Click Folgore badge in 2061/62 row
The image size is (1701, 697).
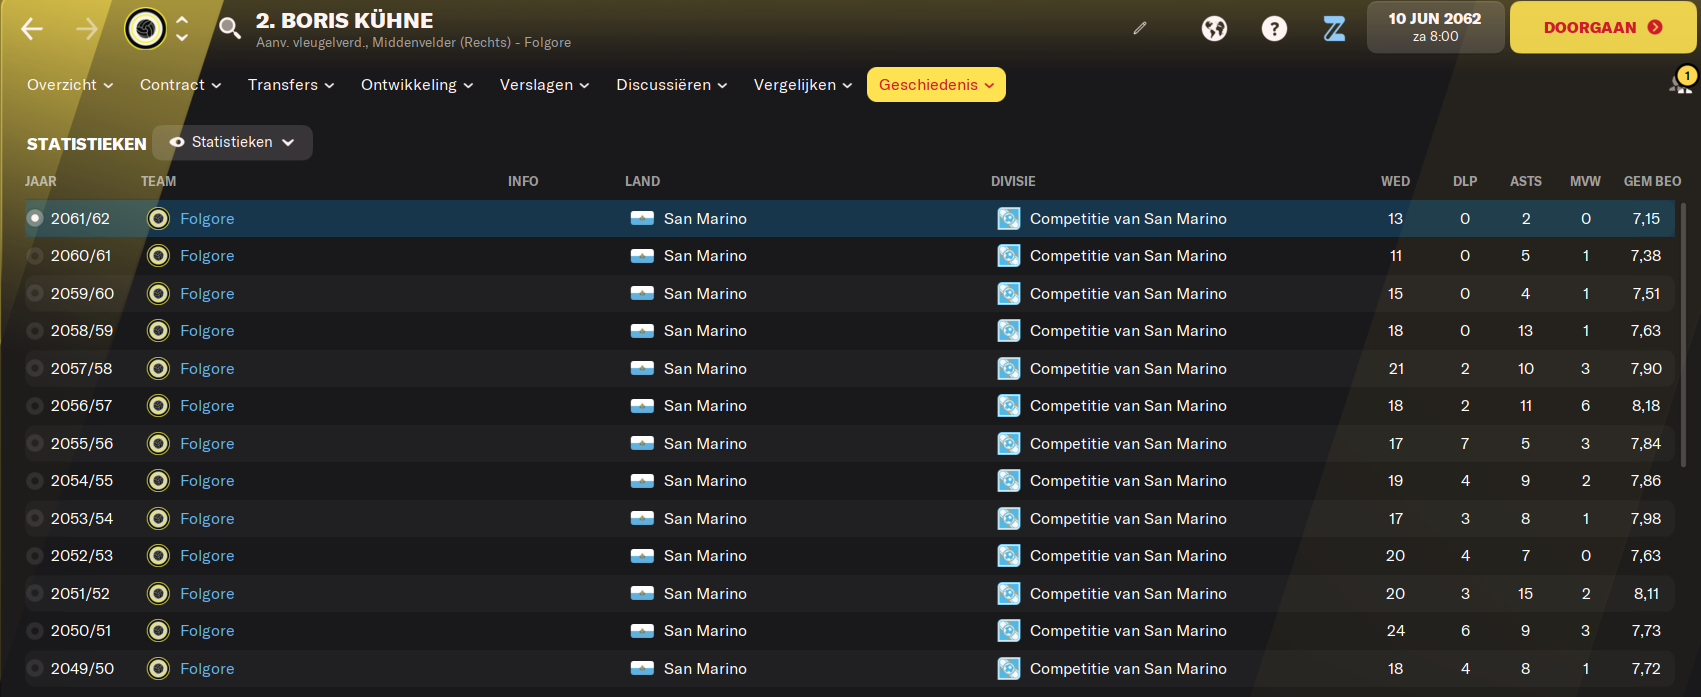click(x=158, y=218)
